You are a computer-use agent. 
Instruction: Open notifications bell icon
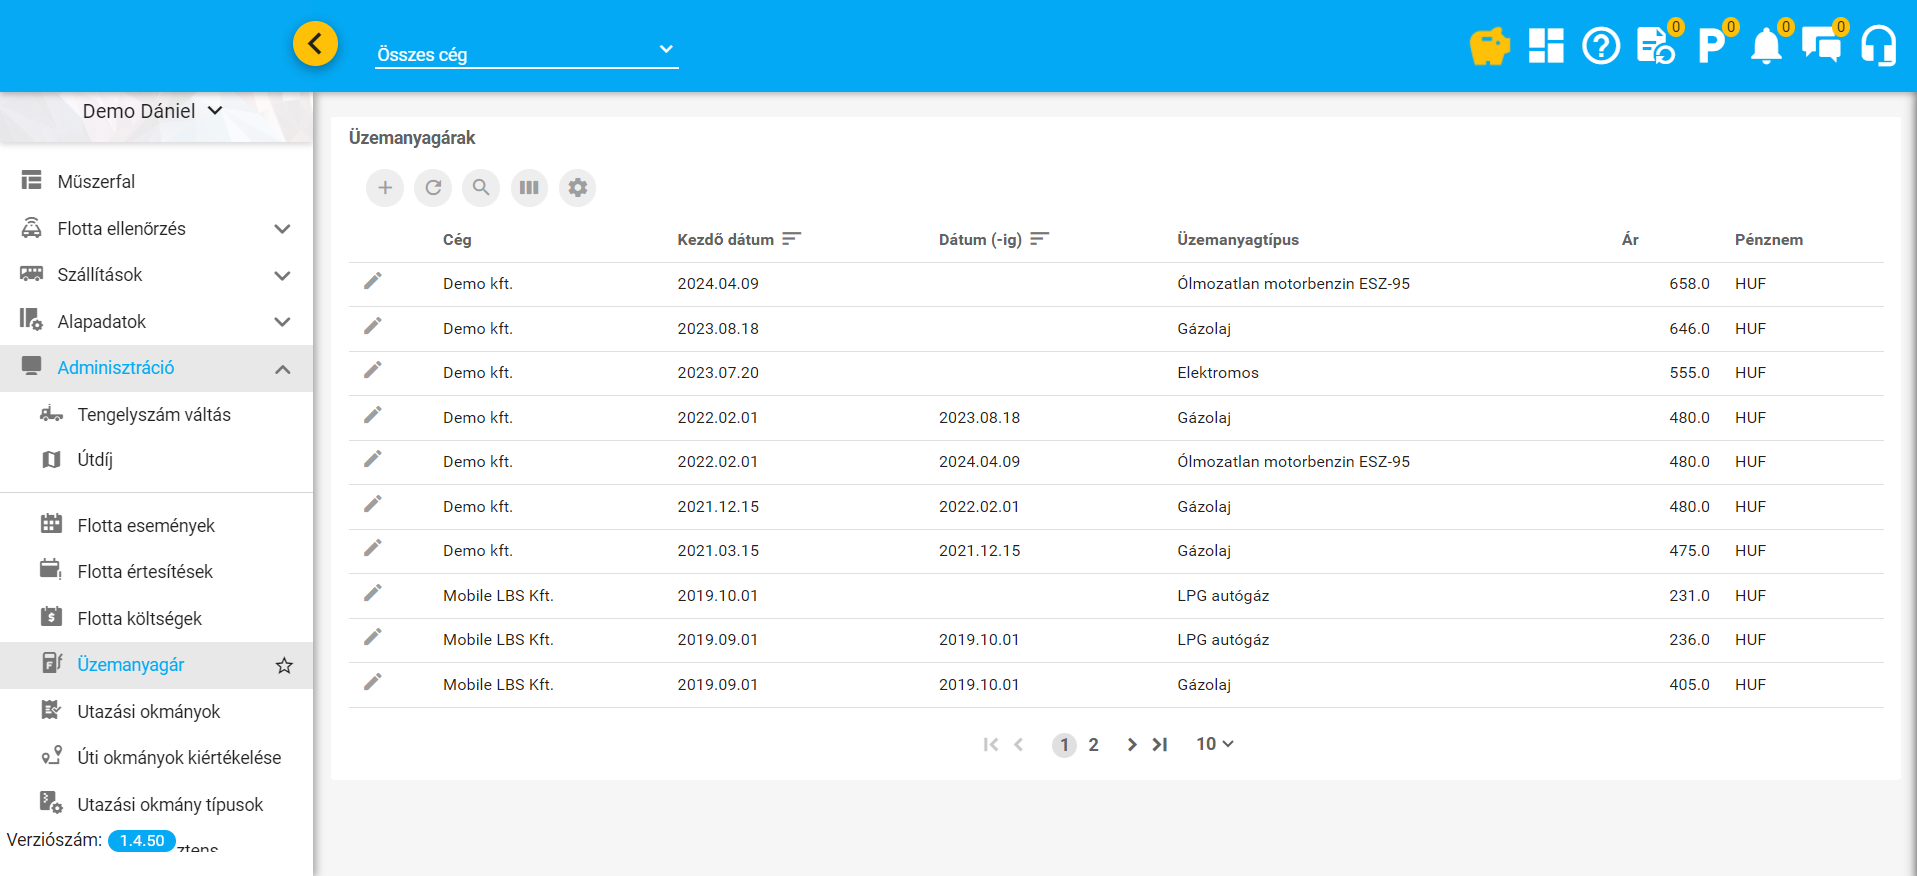tap(1766, 46)
